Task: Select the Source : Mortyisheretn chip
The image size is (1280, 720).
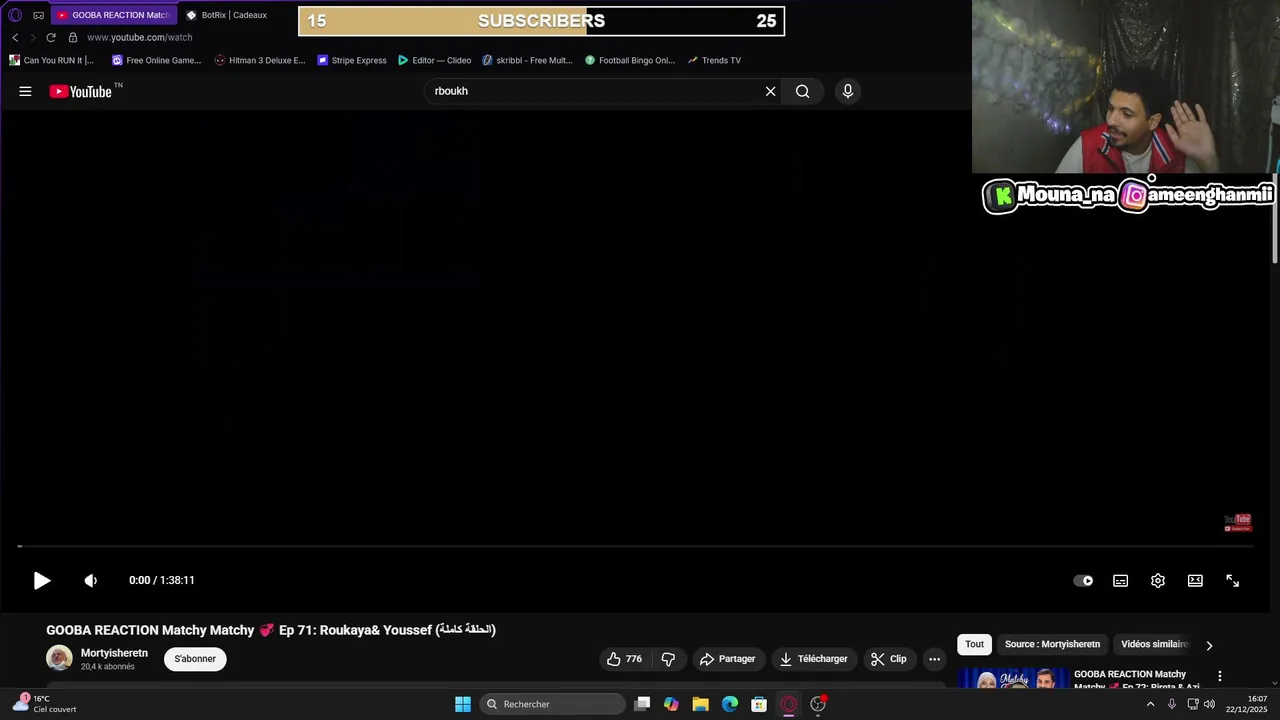Action: pos(1052,645)
